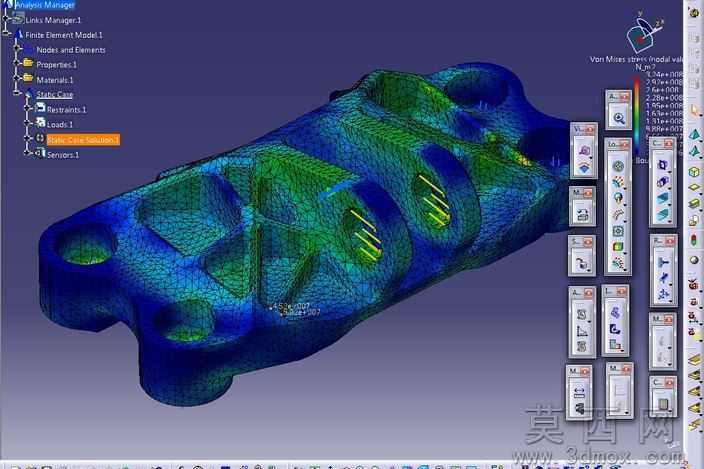
Task: Click the red-green traffic light icon
Action: 694,240
